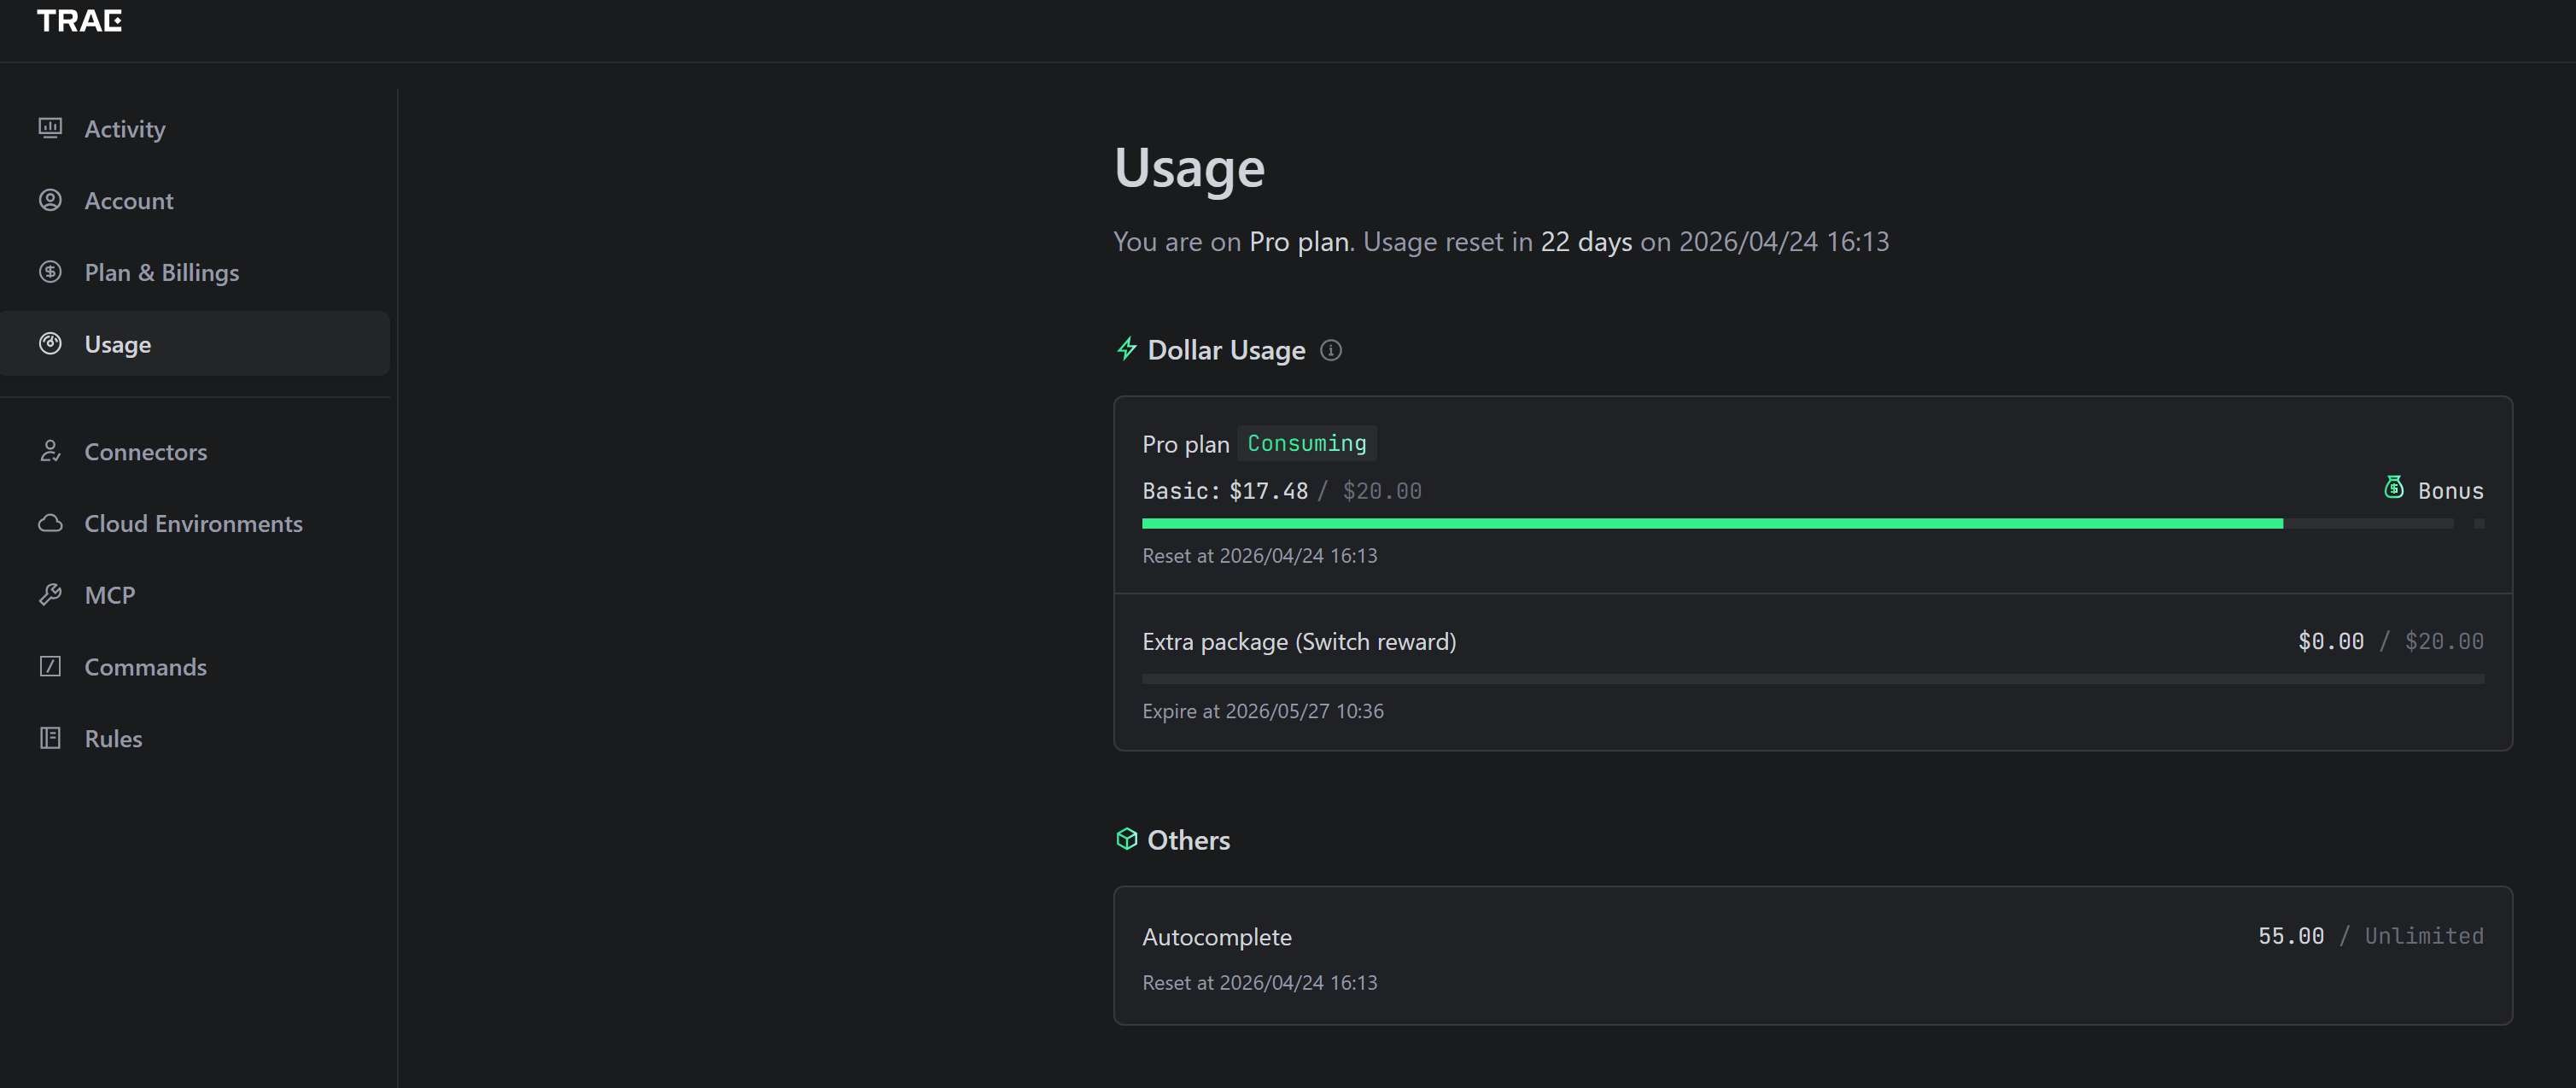Click the lightning bolt Dollar Usage icon

(1127, 349)
